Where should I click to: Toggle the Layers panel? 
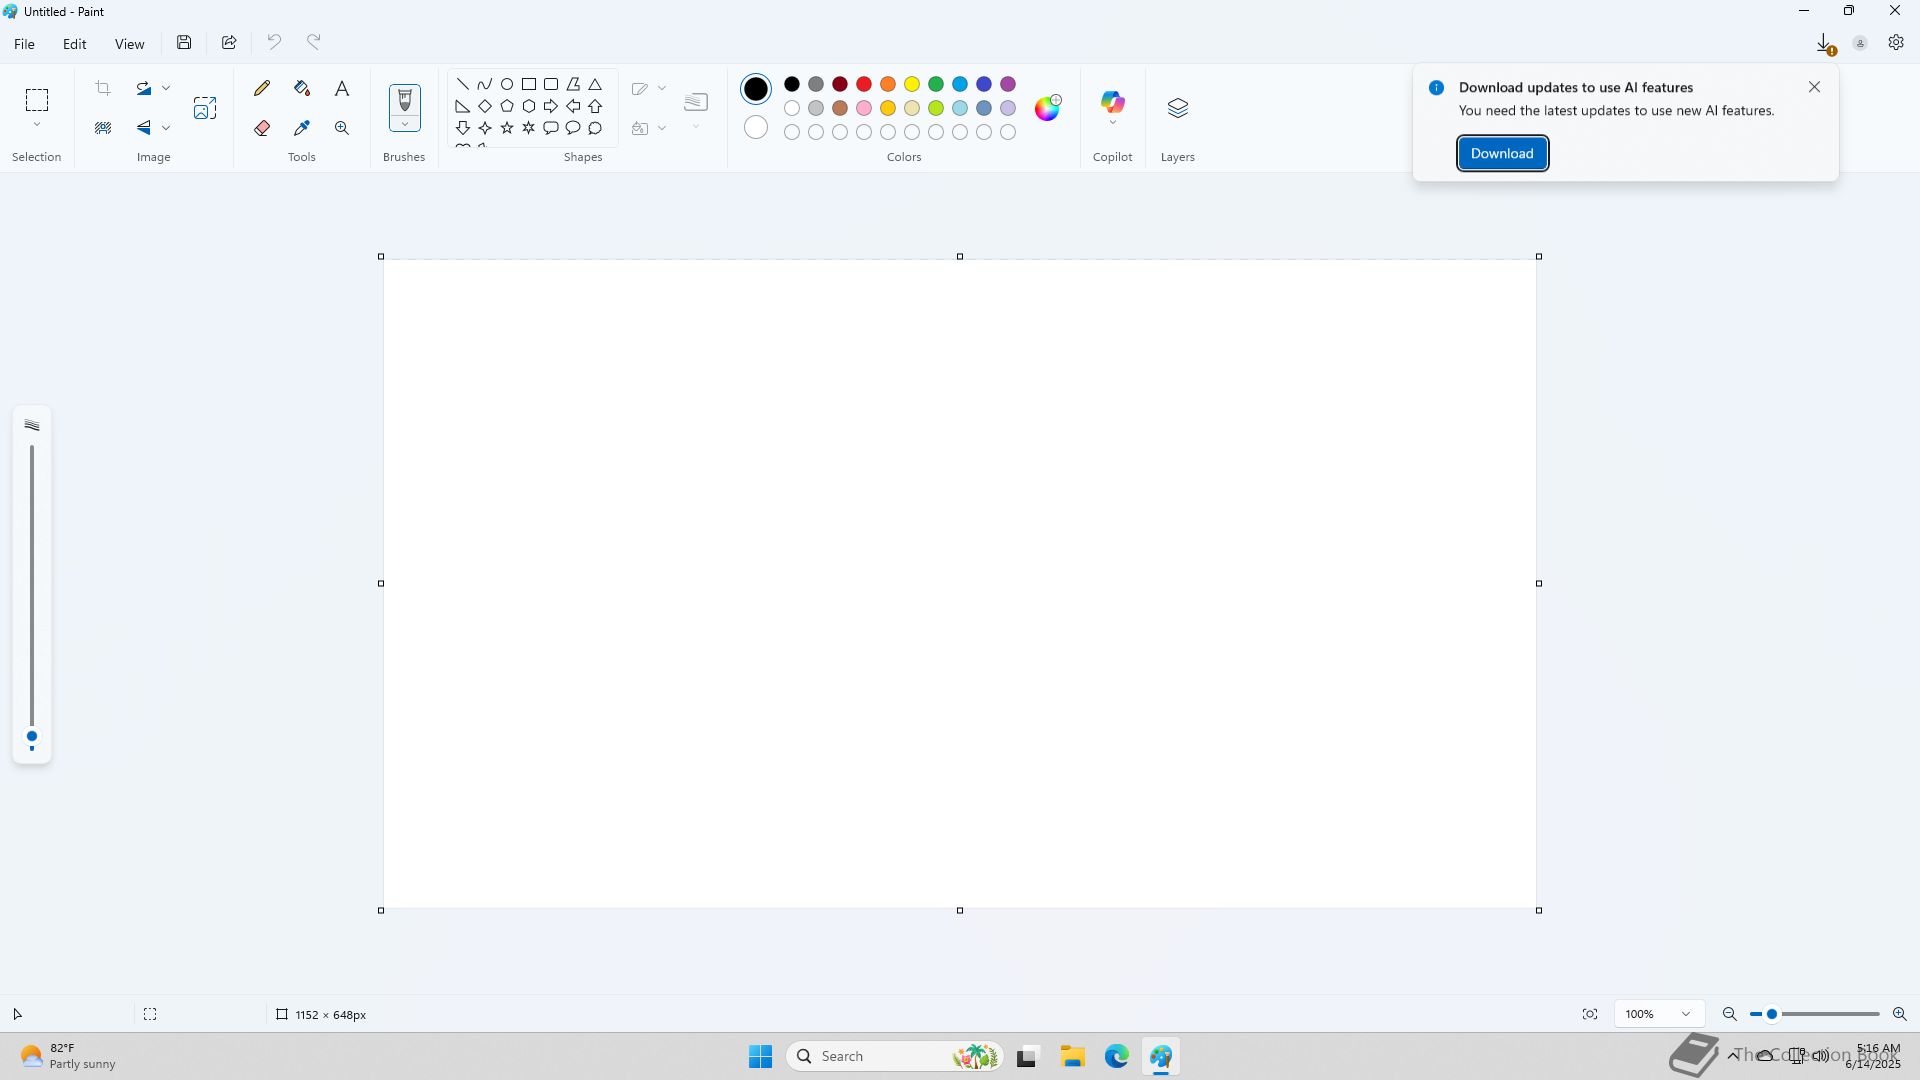1177,108
